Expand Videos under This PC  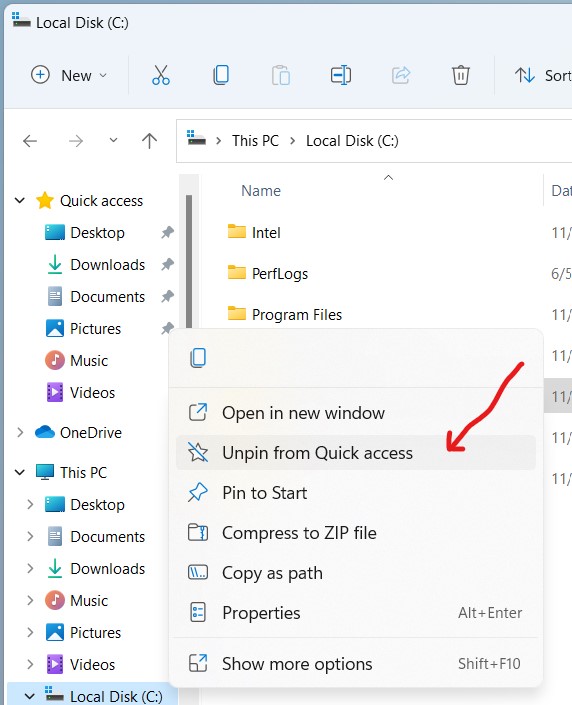point(30,665)
